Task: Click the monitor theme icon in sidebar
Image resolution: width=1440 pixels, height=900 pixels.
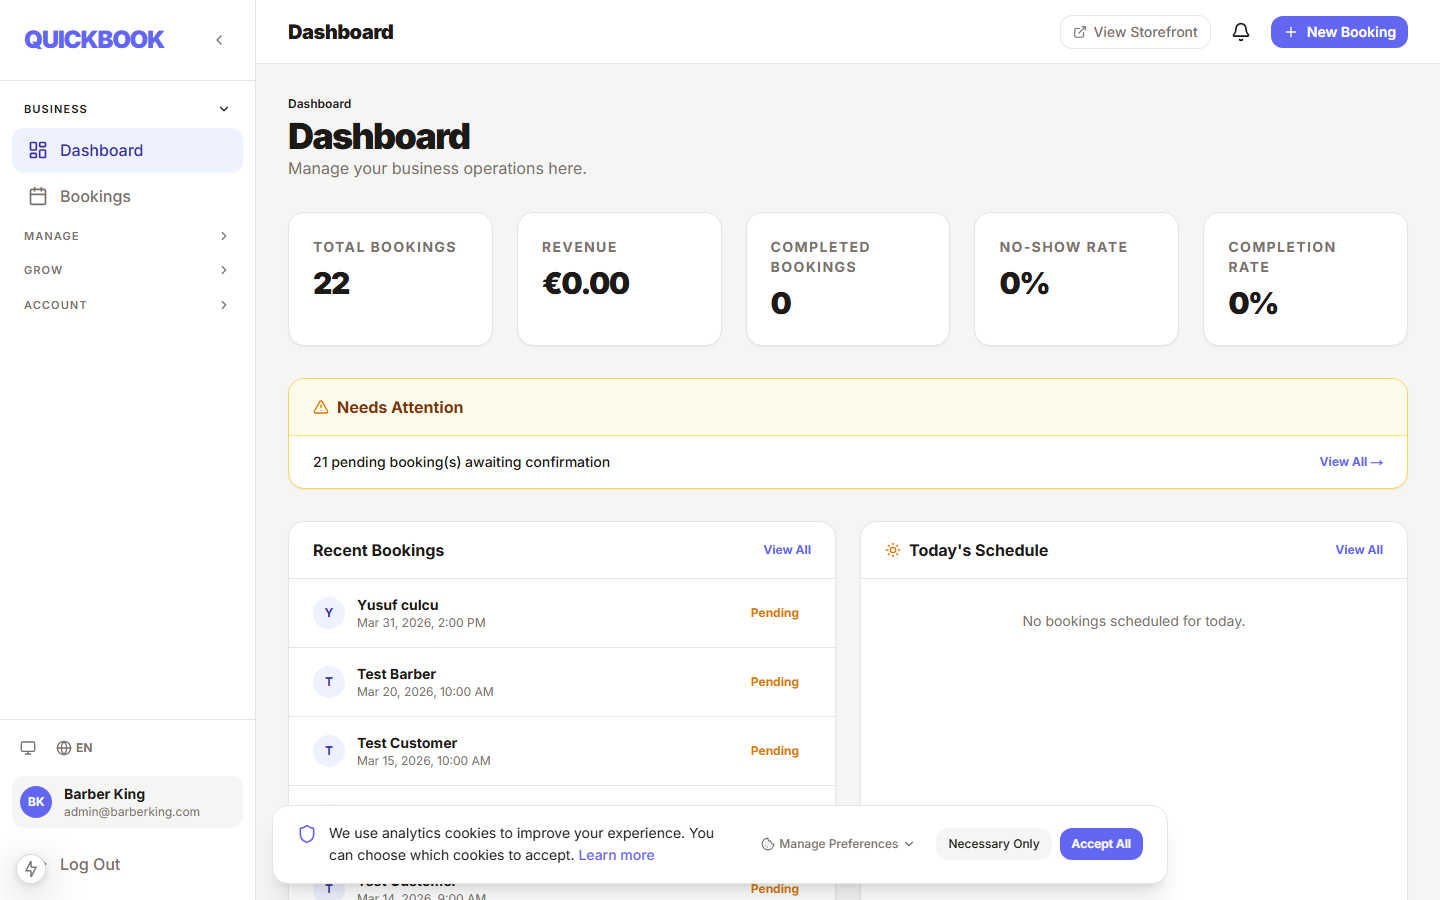Action: pyautogui.click(x=28, y=748)
